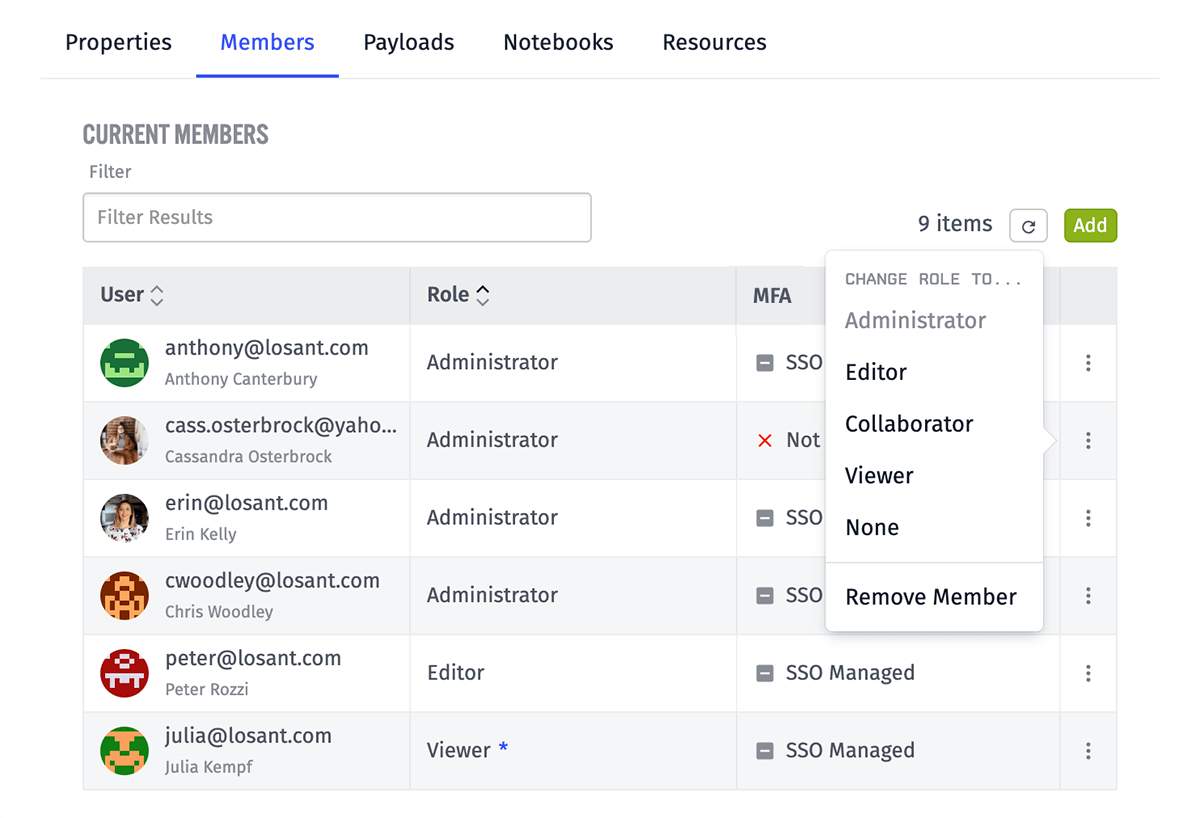Open actions menu for Cassandra Osterbrock
This screenshot has height=818, width=1200.
click(x=1088, y=440)
